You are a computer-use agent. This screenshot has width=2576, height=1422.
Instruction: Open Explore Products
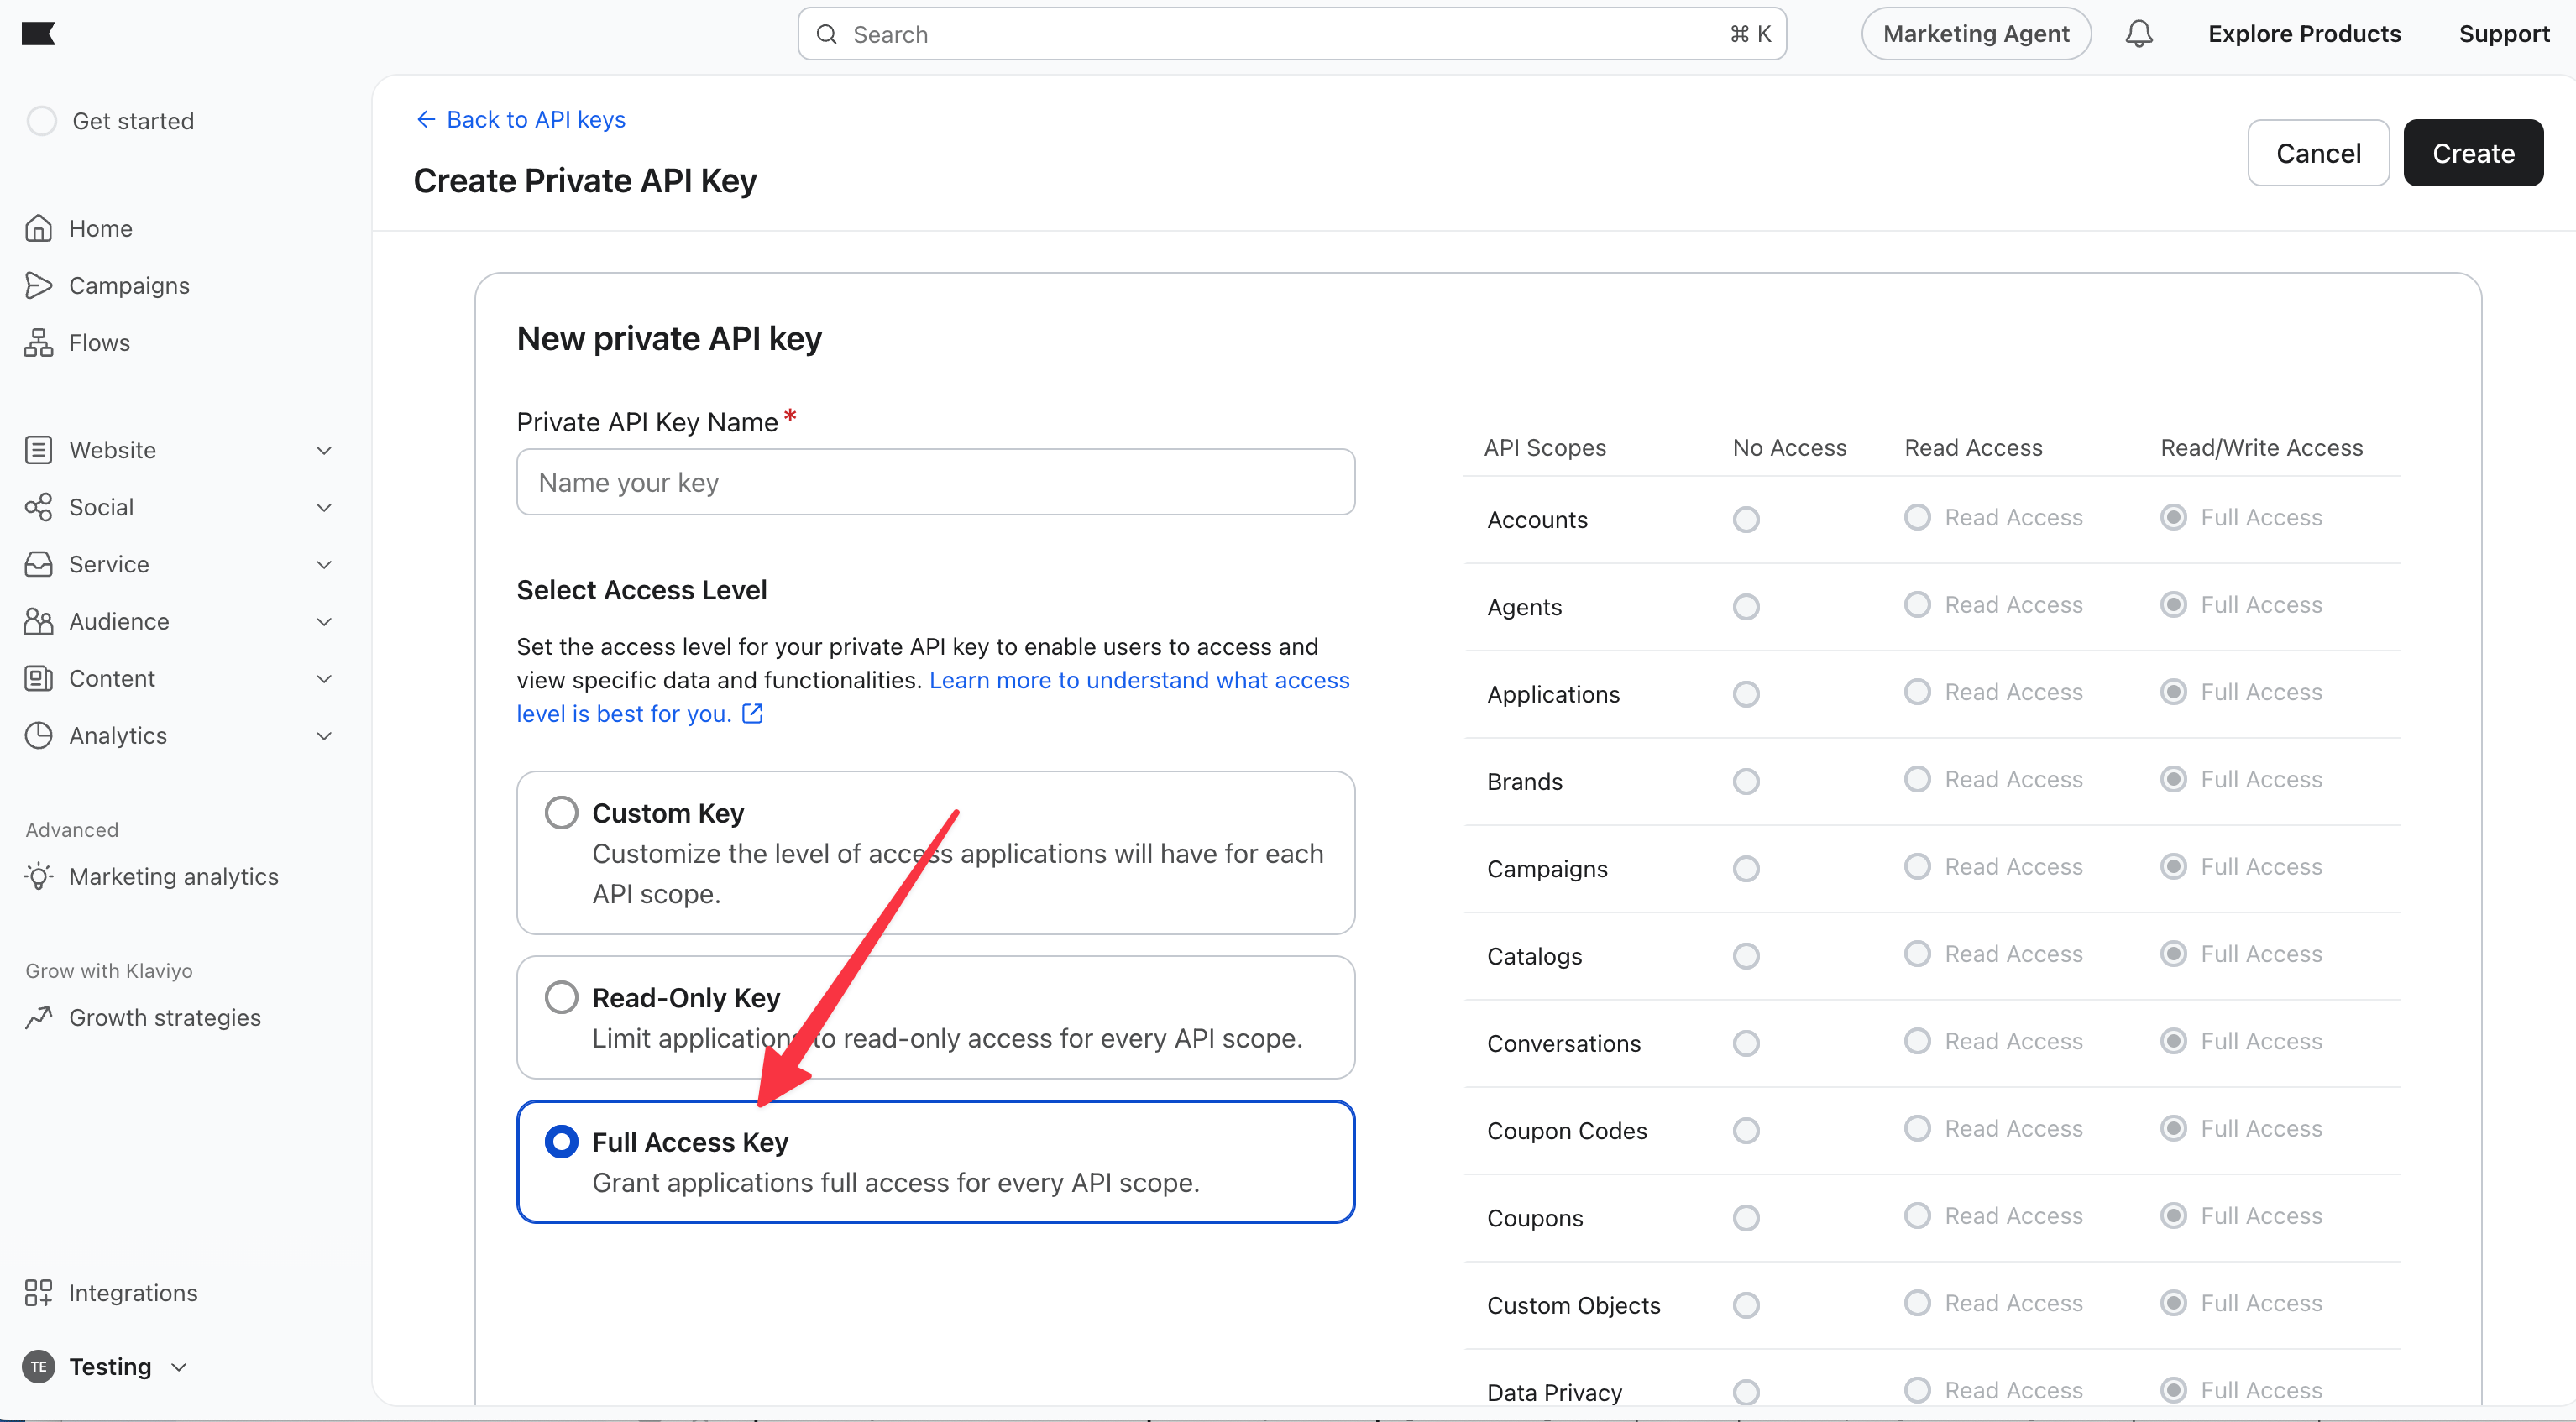pos(2304,34)
